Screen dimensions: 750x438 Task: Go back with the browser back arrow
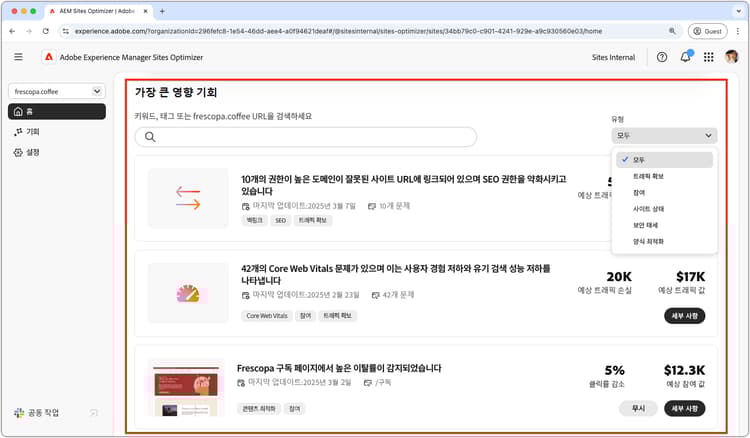[x=12, y=31]
